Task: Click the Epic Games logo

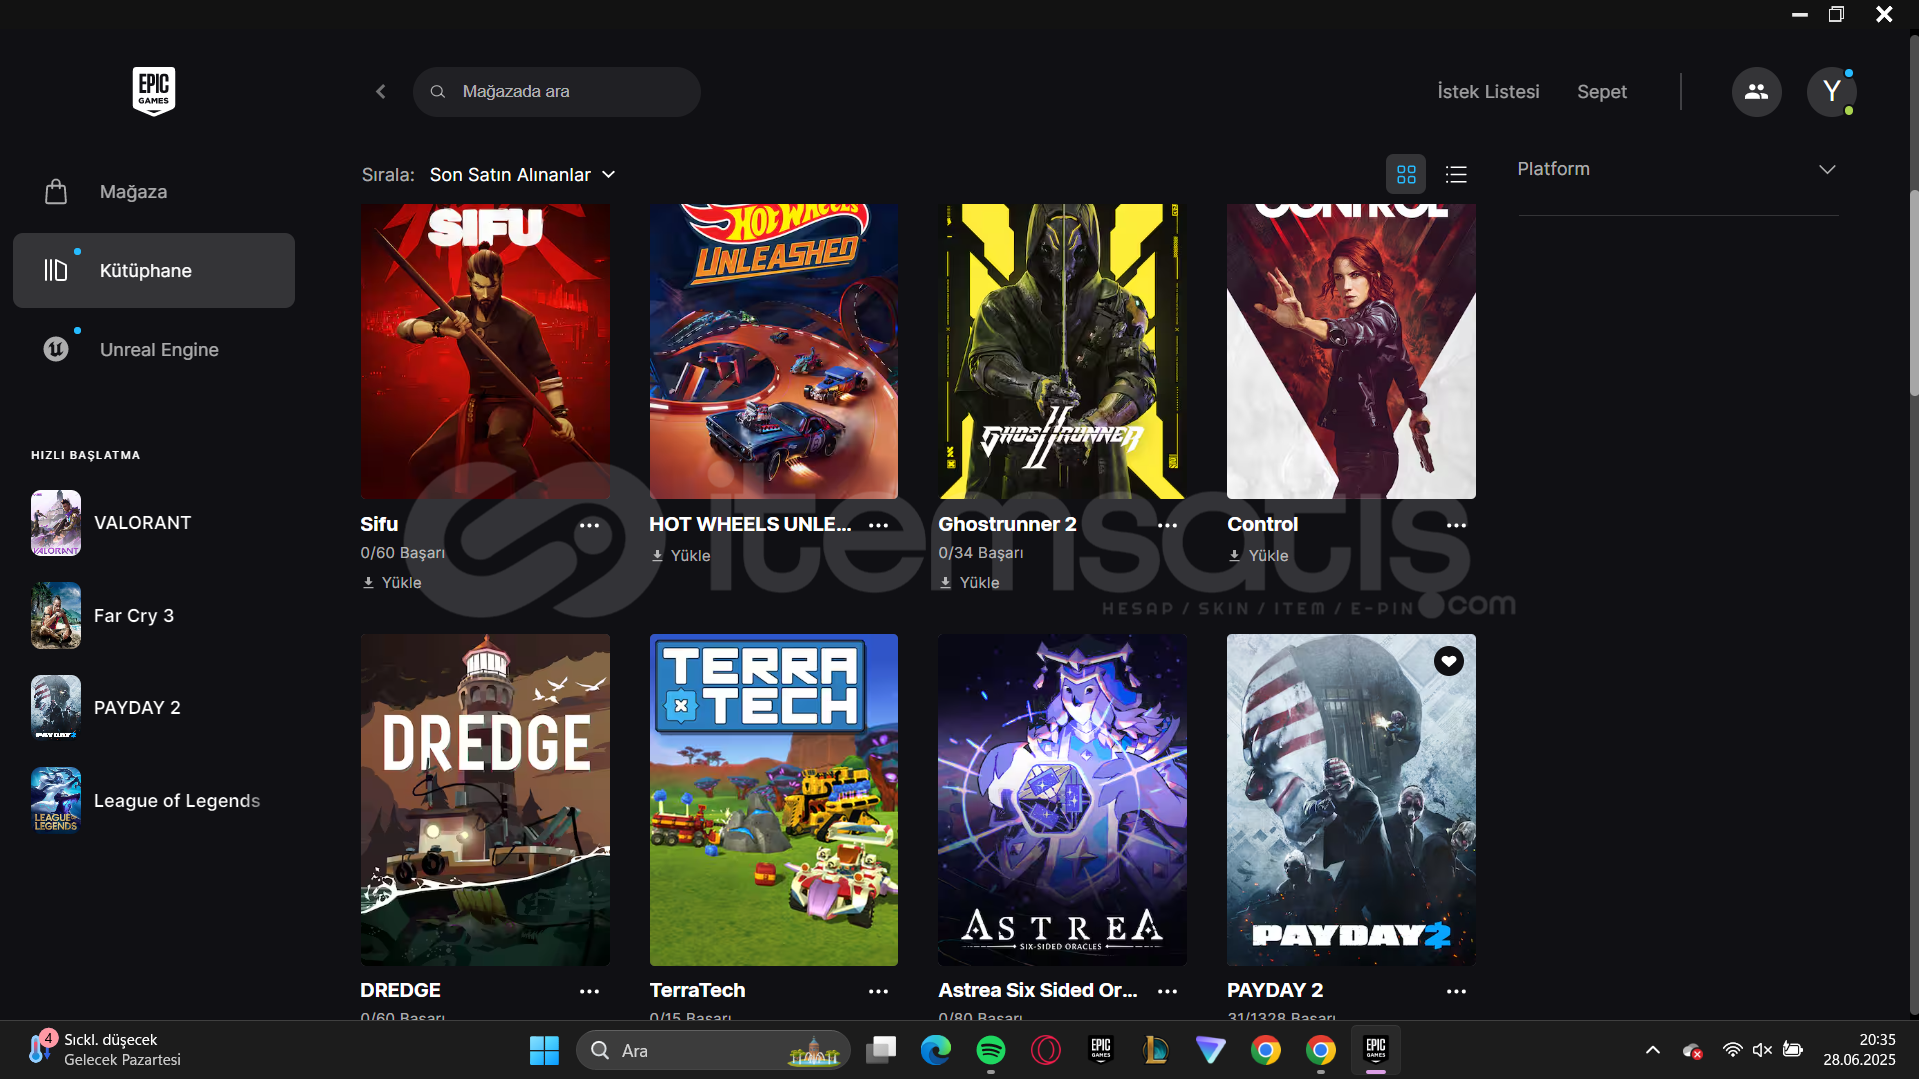Action: 154,91
